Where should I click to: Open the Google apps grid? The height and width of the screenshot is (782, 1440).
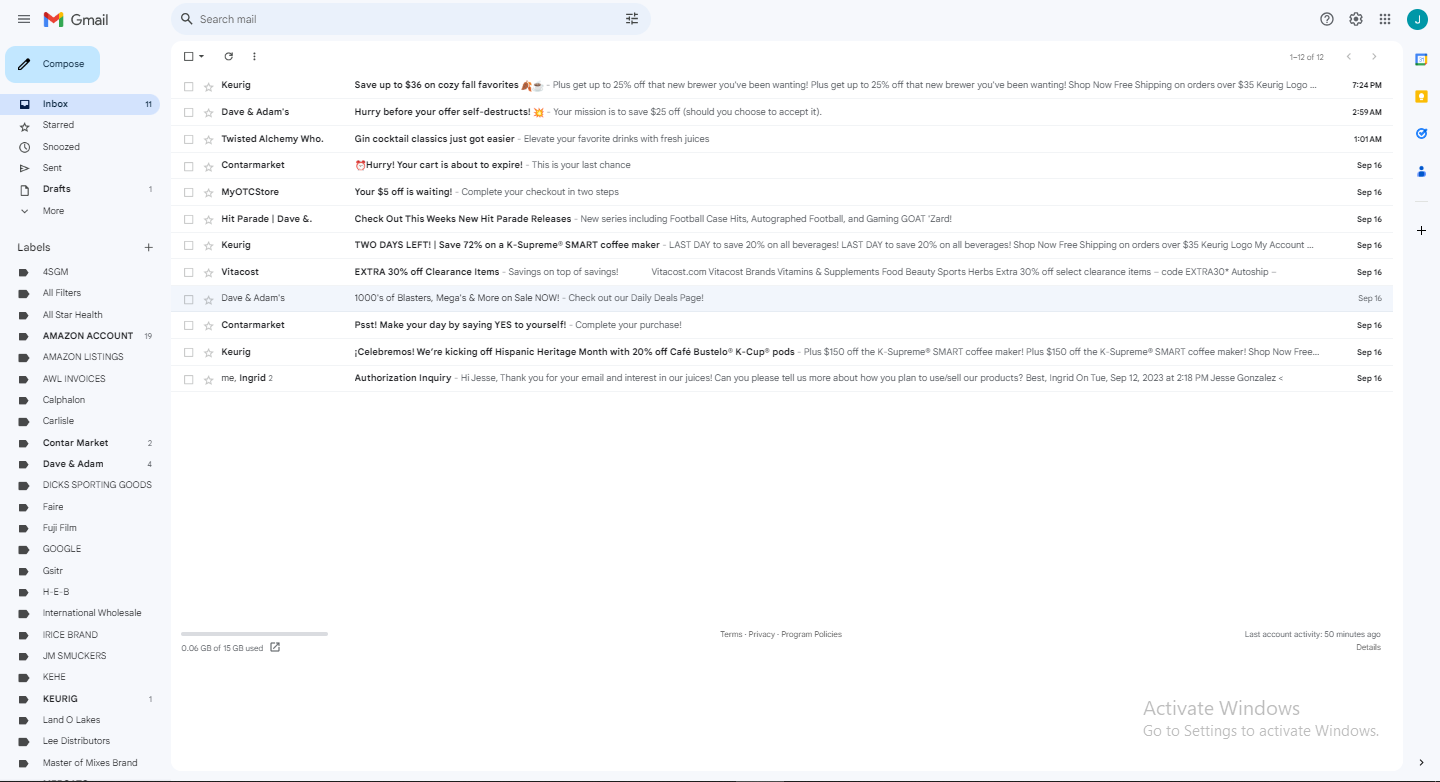(x=1385, y=19)
